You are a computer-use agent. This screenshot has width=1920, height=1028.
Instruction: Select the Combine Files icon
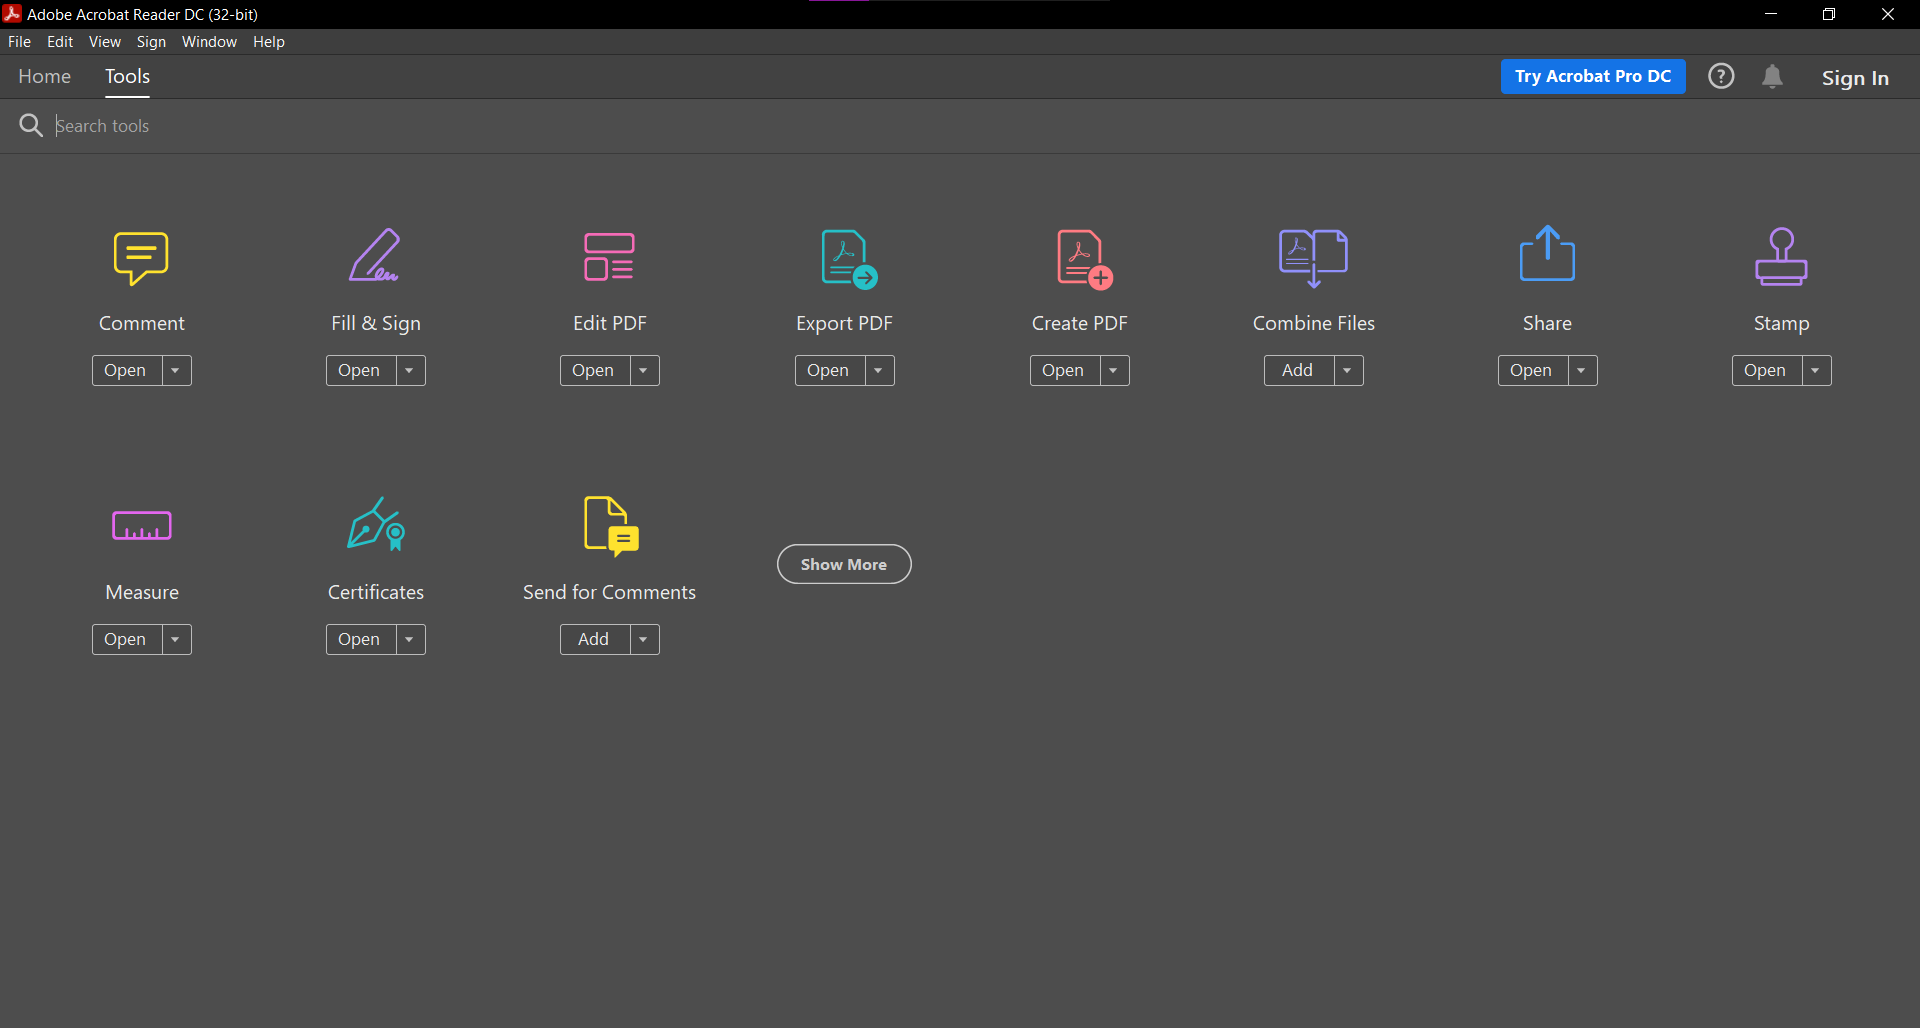(x=1313, y=257)
